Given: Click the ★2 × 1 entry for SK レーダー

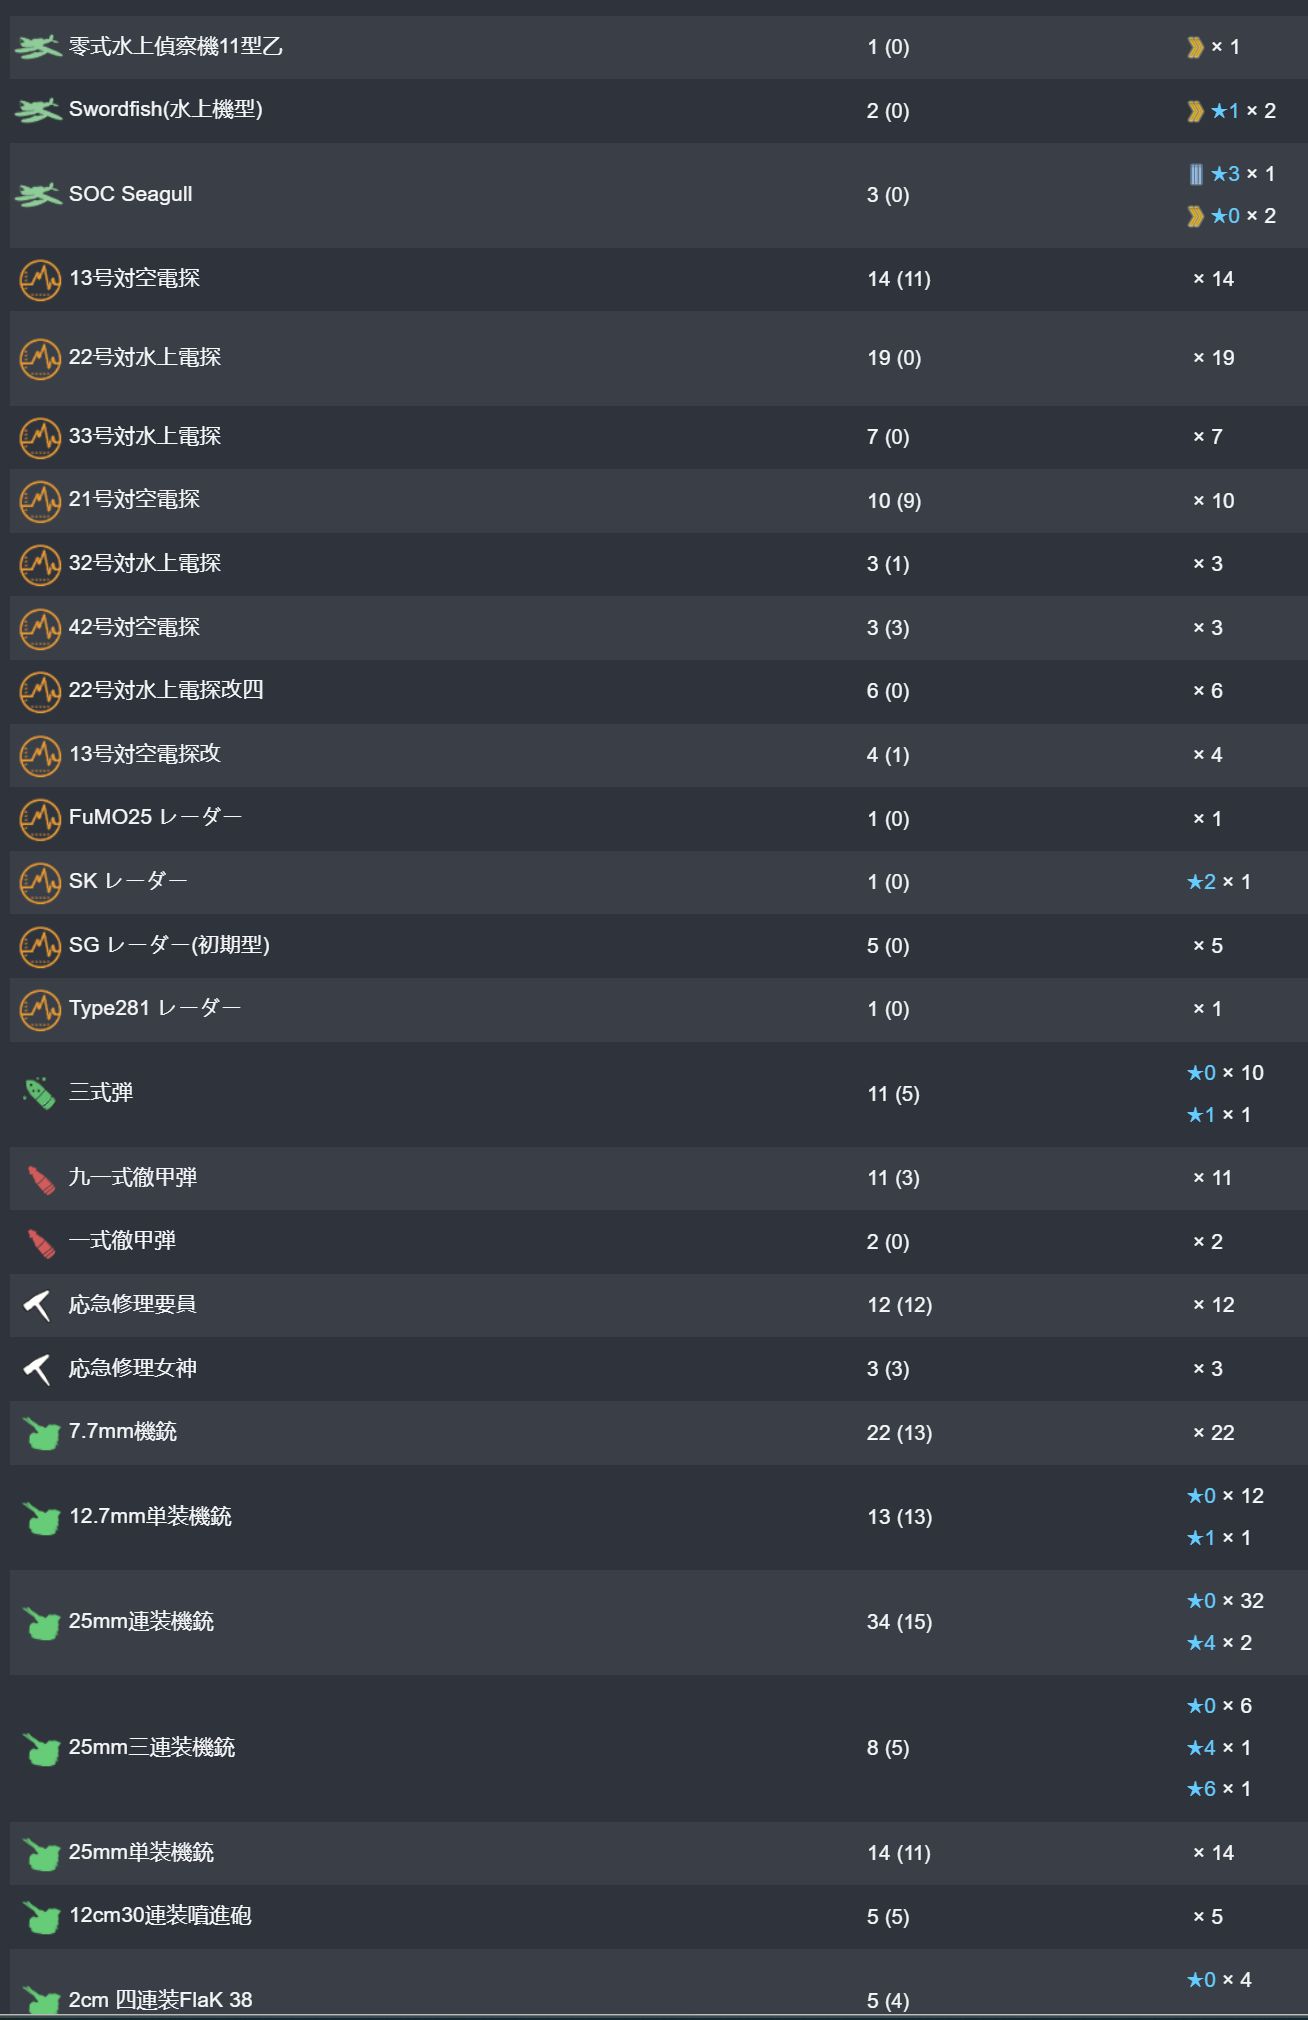Looking at the screenshot, I should click(1218, 882).
